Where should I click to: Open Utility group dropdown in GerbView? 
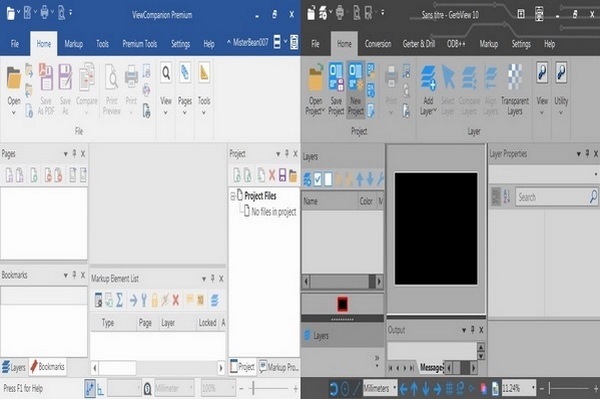(561, 89)
